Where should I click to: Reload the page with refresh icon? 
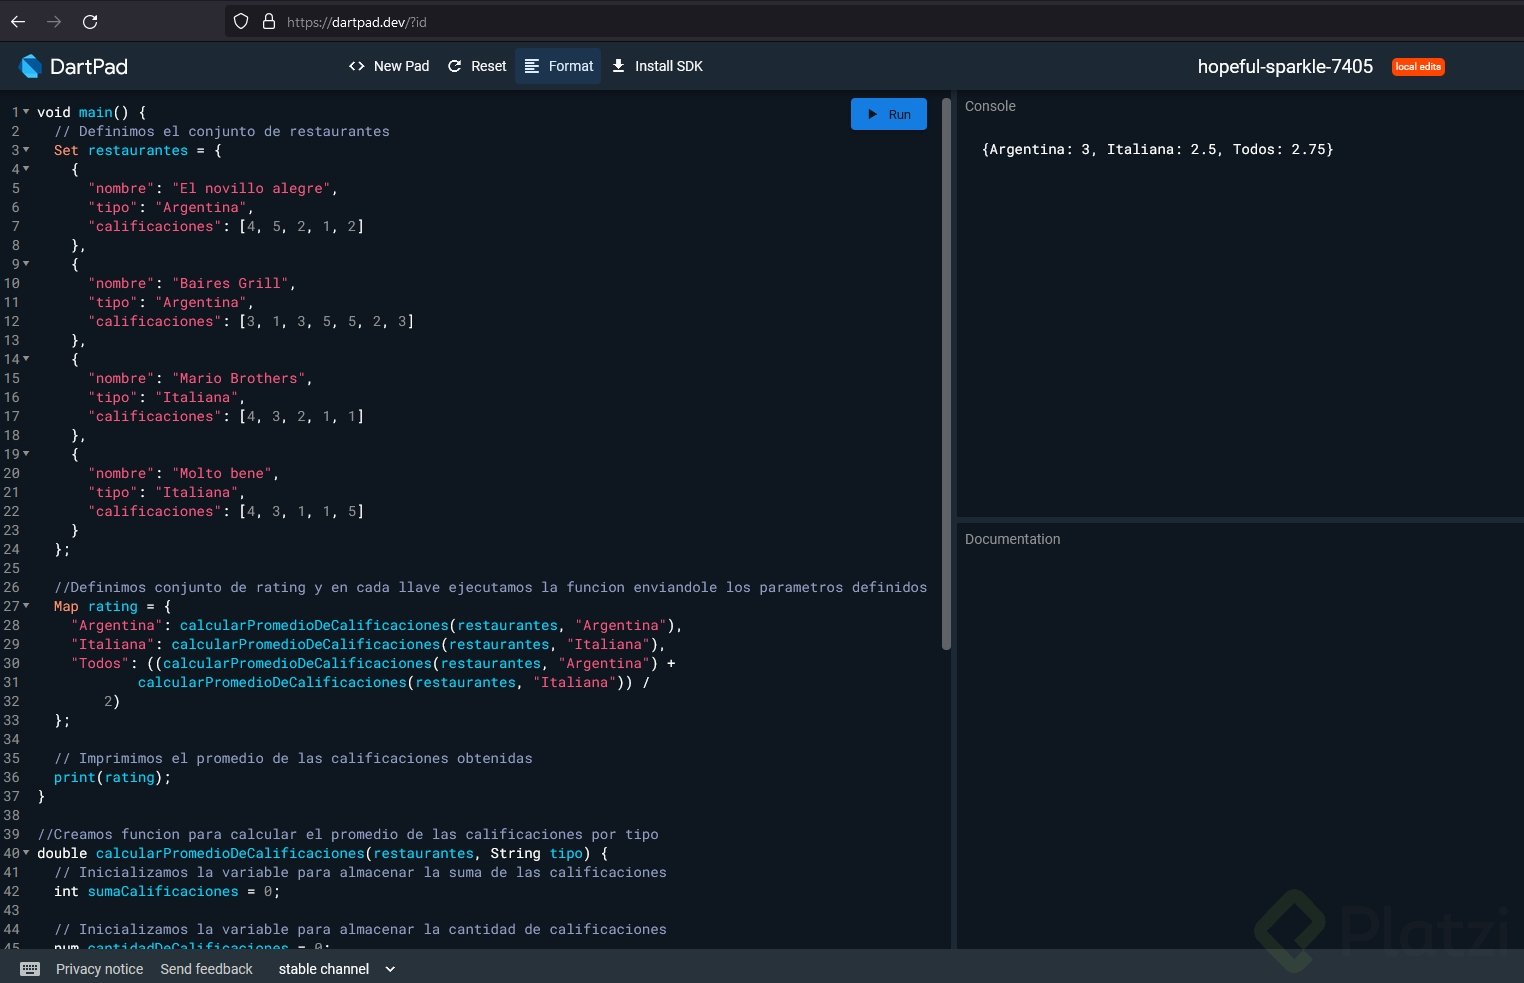click(90, 21)
